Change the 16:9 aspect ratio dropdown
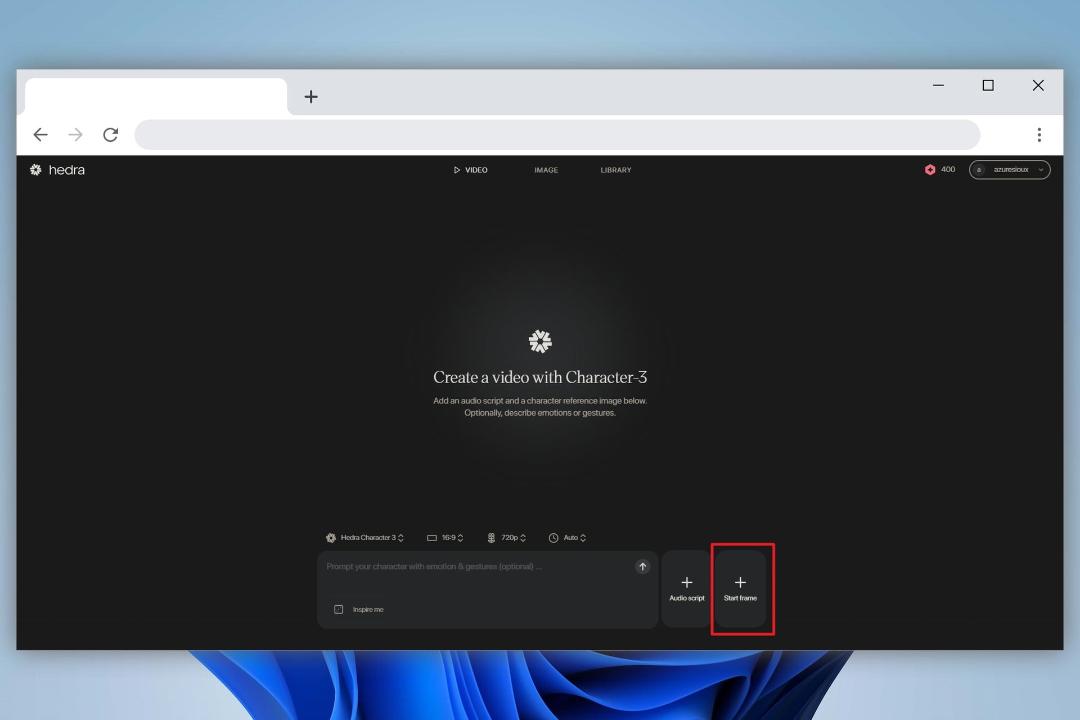The height and width of the screenshot is (720, 1080). 445,537
